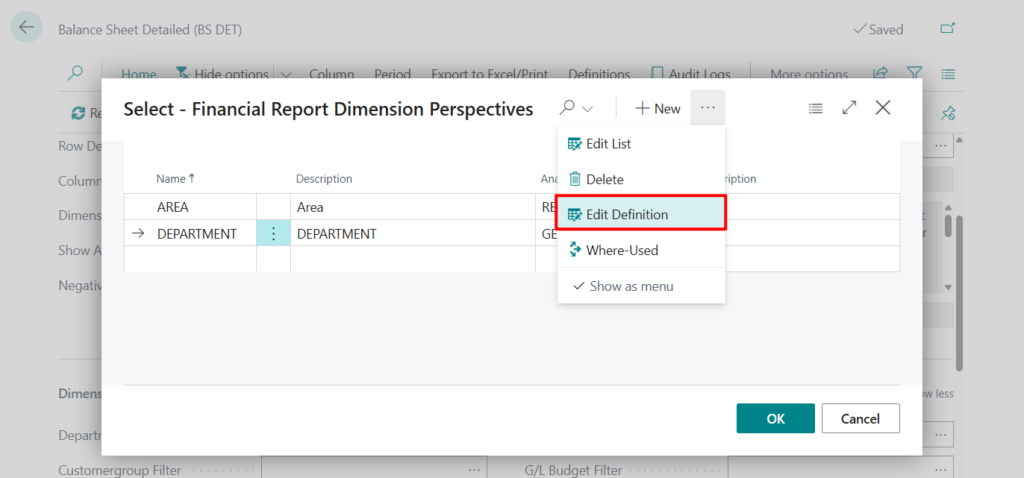Choose Edit List from the menu
The image size is (1024, 478).
[x=608, y=144]
